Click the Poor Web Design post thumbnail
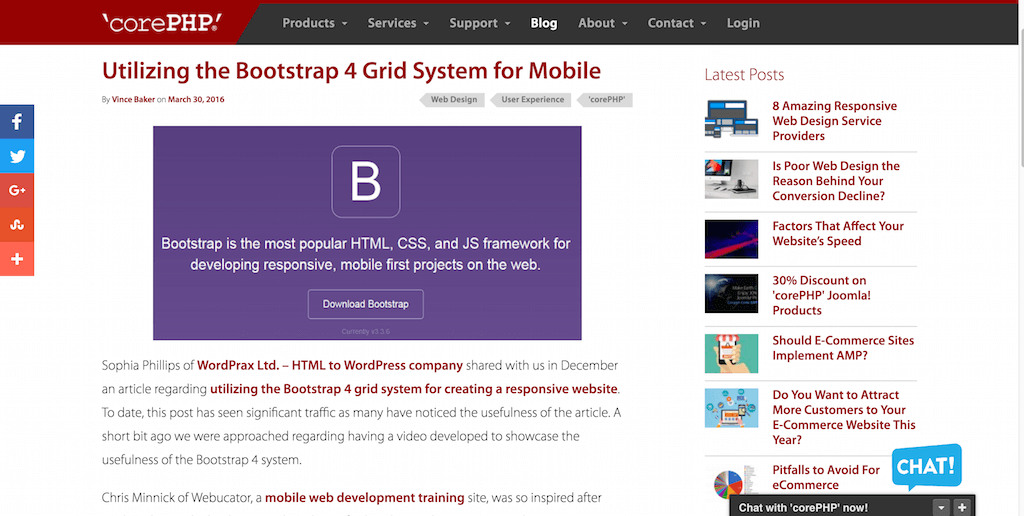Screen dimensions: 1024x516 731,179
